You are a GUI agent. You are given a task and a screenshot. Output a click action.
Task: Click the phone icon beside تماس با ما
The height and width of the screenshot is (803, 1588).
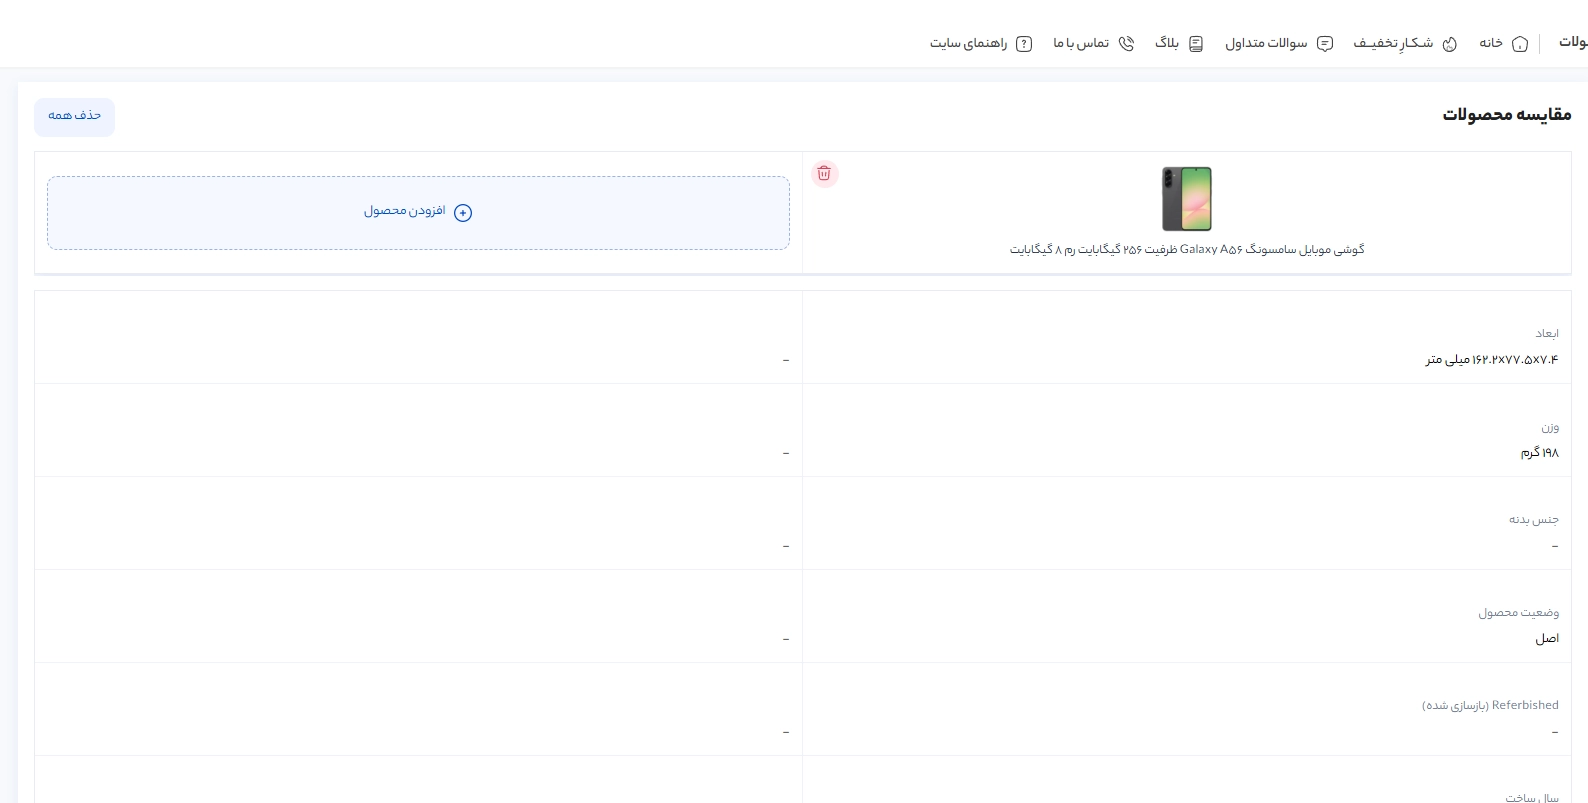pos(1126,44)
